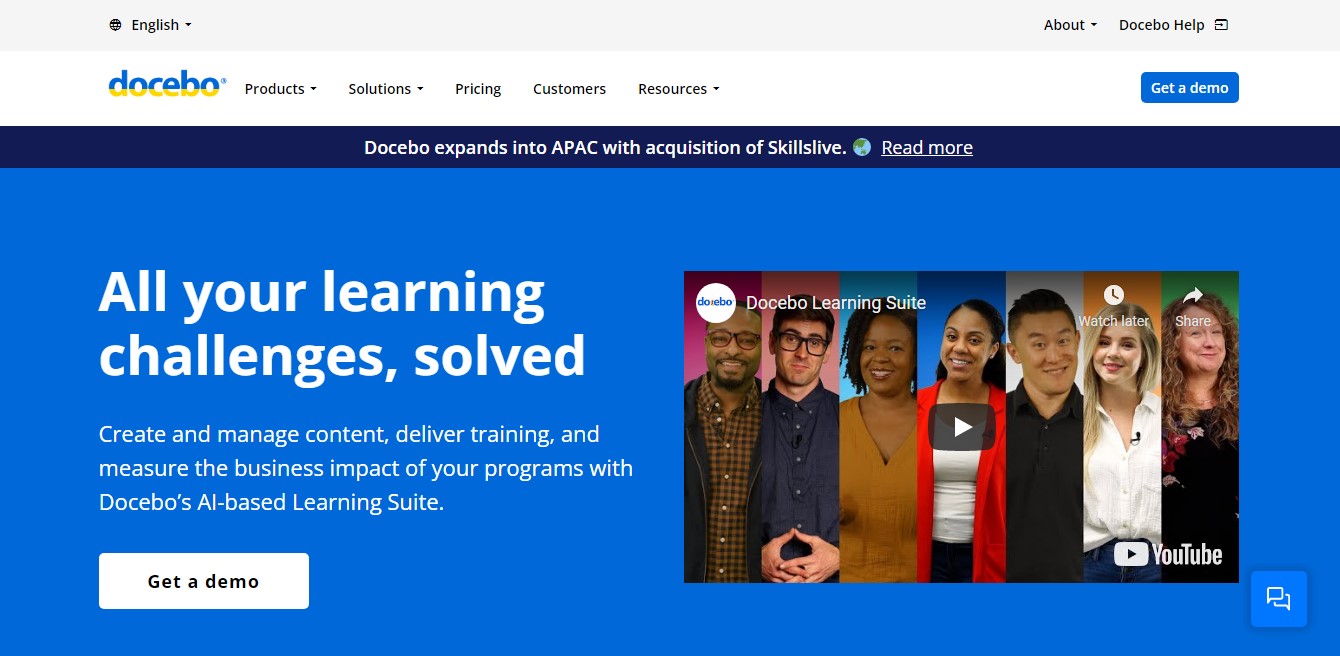Open the Docebo Help link
1340x656 pixels.
coord(1161,25)
